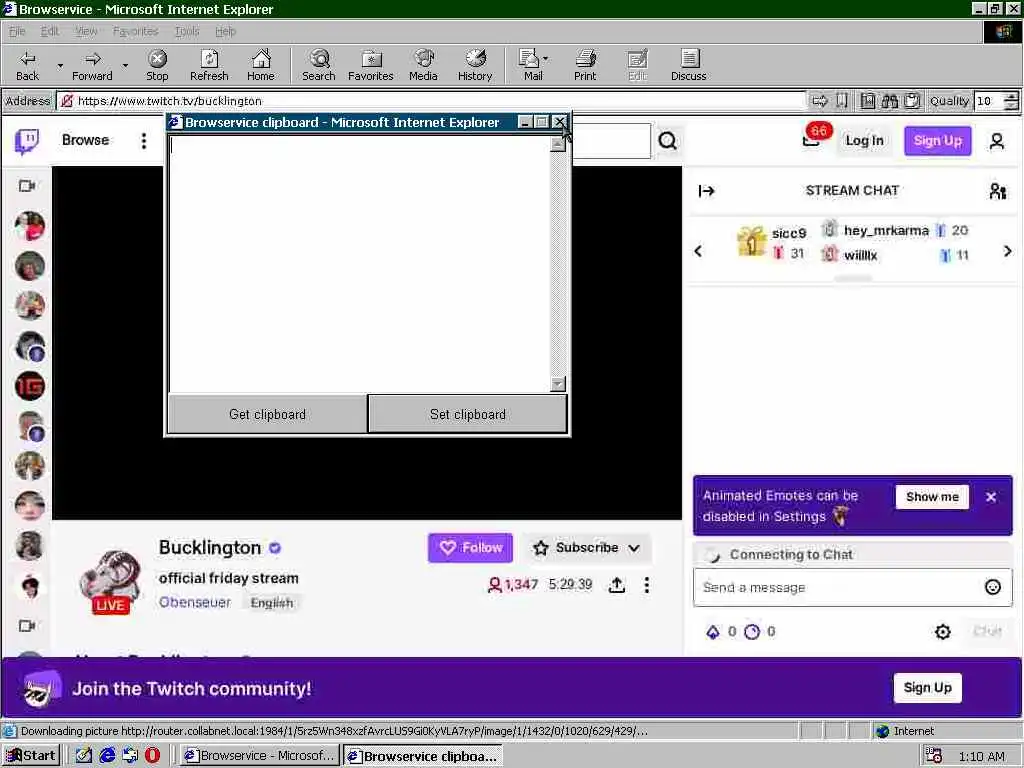Expand the Subscribe dropdown
1024x768 pixels.
(633, 548)
